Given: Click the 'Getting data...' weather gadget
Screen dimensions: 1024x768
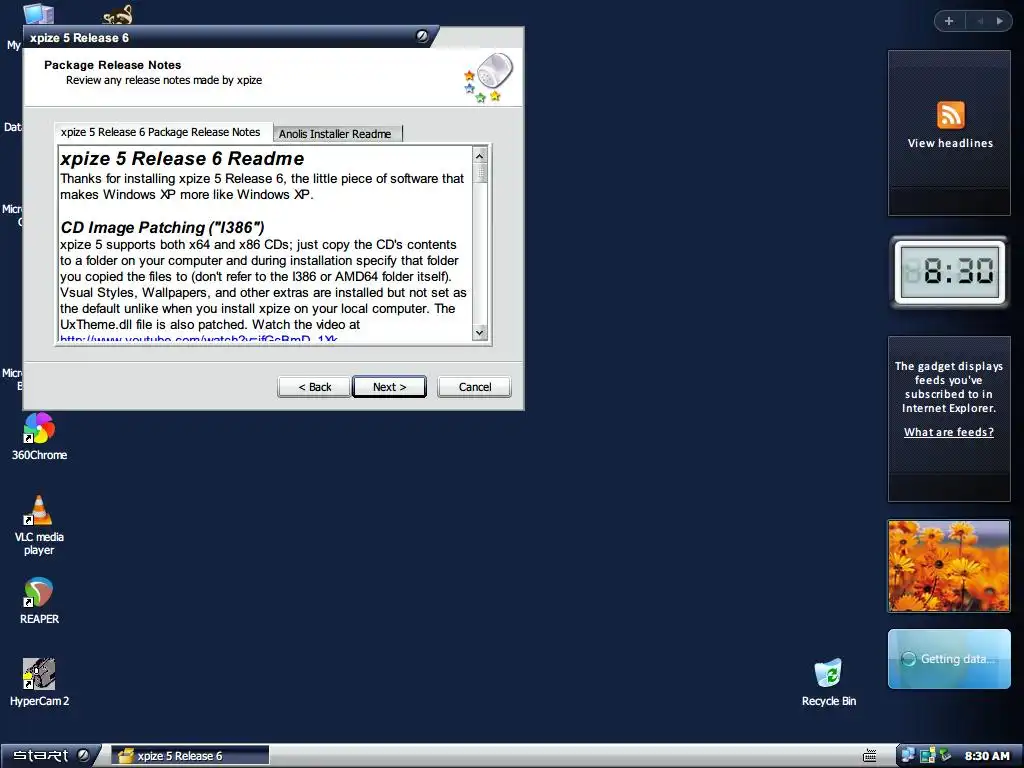Looking at the screenshot, I should (x=949, y=659).
